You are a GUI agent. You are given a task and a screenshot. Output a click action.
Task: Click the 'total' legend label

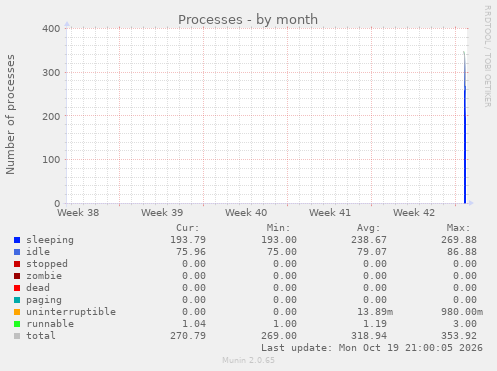(41, 336)
